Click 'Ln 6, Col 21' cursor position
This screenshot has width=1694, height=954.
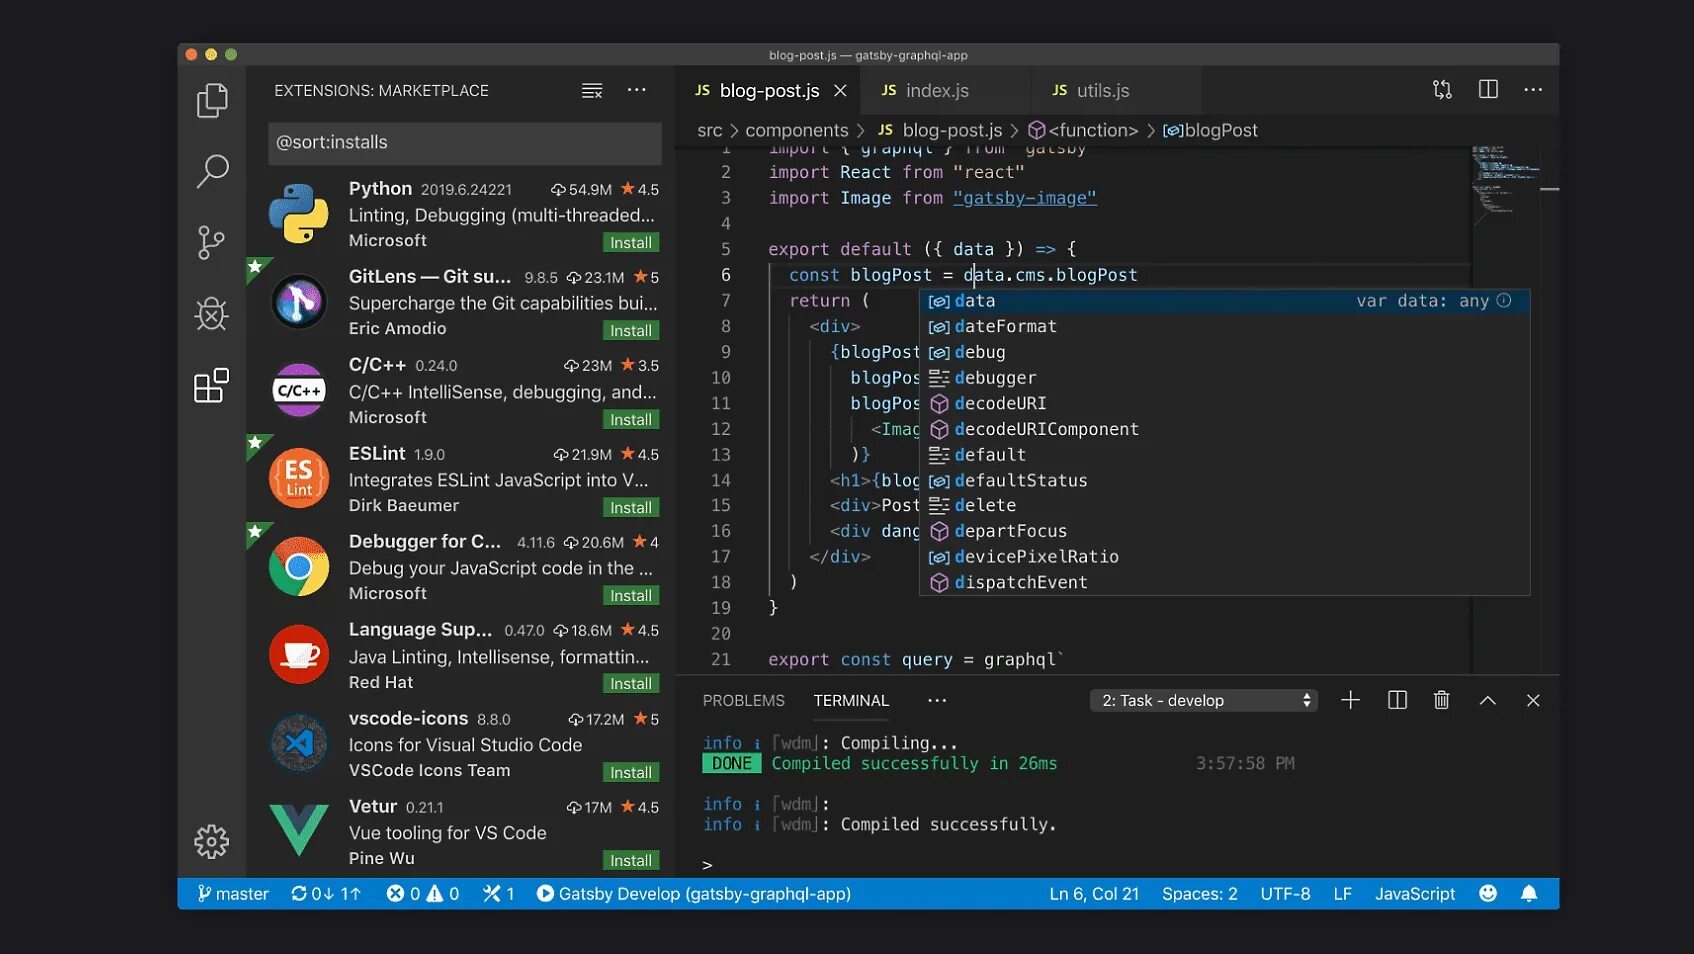[x=1094, y=894]
